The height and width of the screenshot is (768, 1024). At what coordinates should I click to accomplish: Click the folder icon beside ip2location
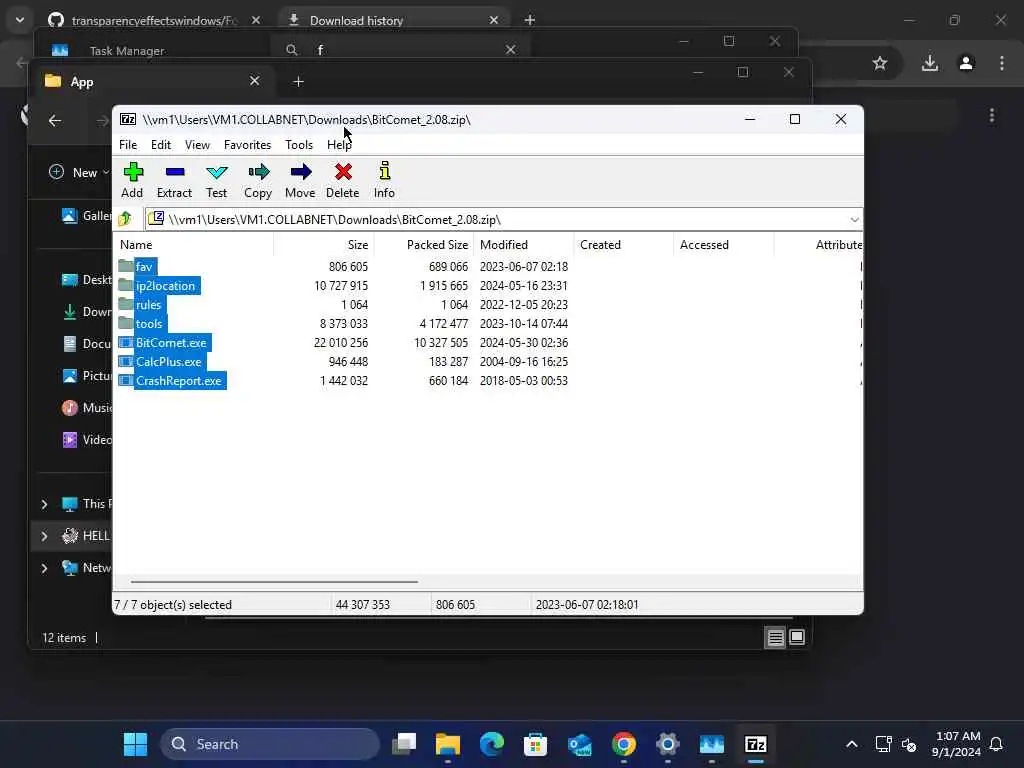point(125,285)
